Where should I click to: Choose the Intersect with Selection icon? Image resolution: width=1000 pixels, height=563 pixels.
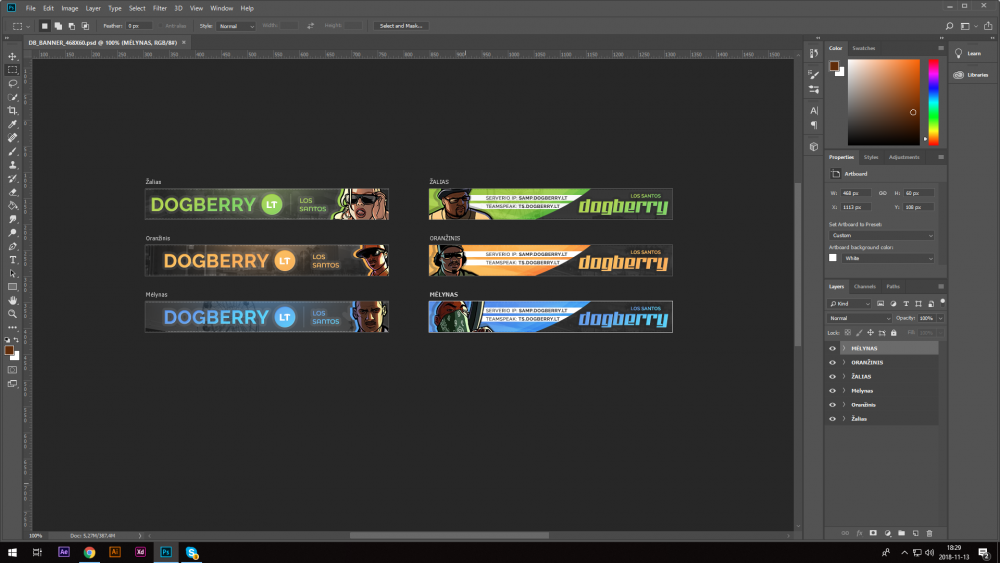click(85, 26)
